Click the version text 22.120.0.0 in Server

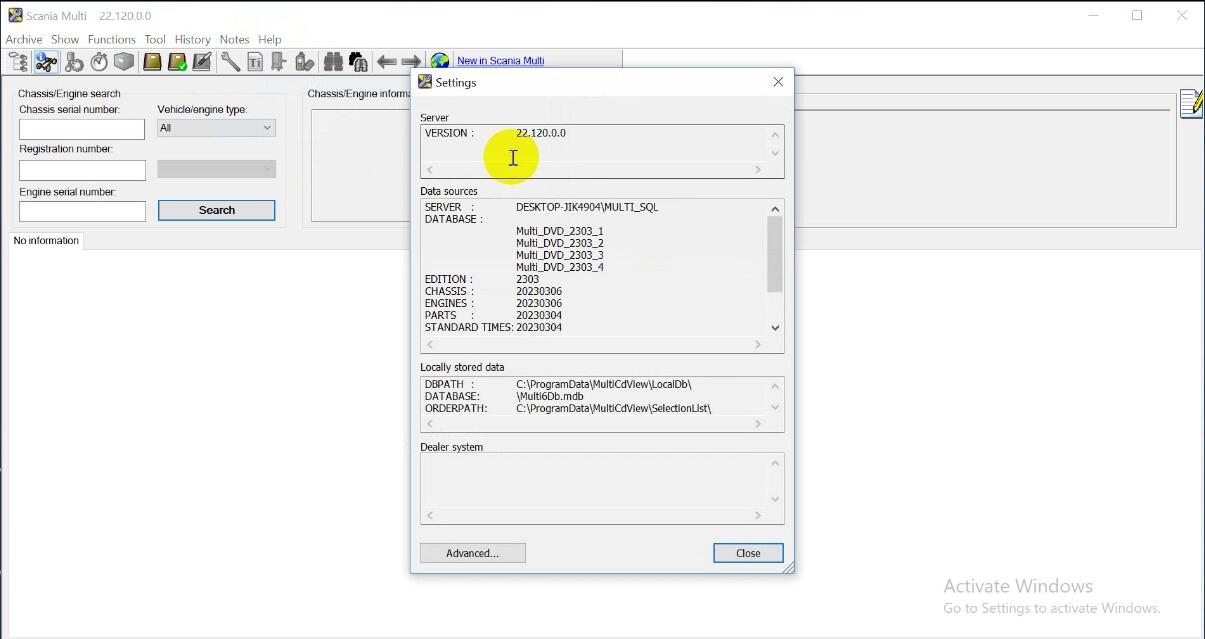tap(541, 133)
